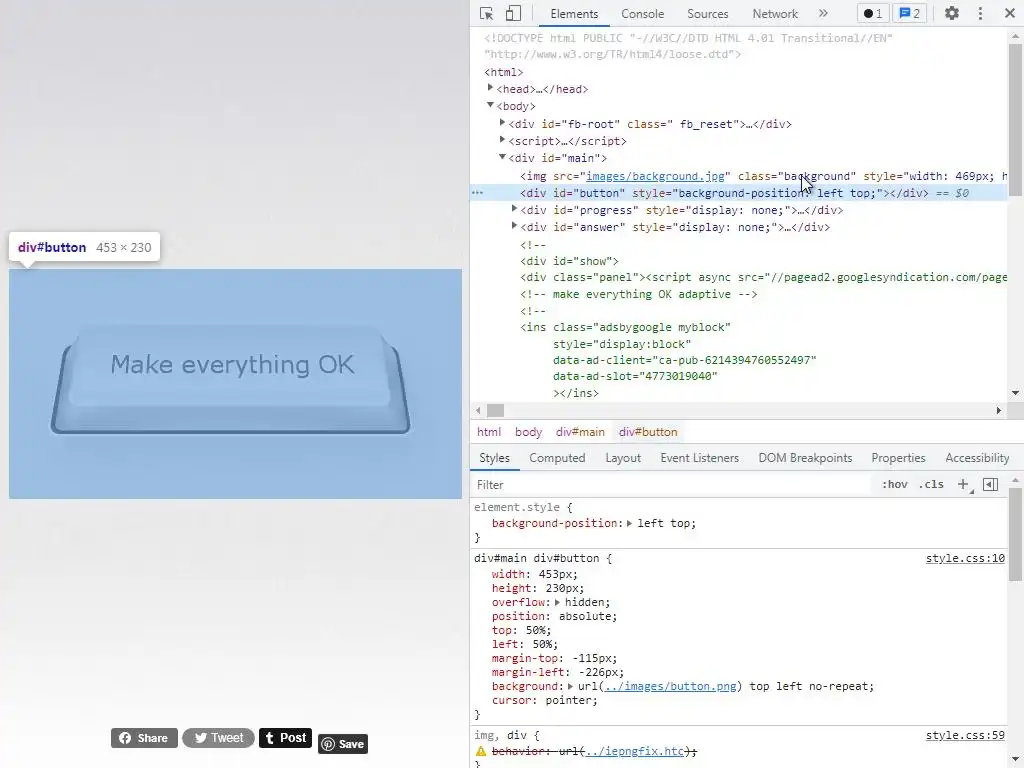Show more DevTools tabs chevron

823,13
